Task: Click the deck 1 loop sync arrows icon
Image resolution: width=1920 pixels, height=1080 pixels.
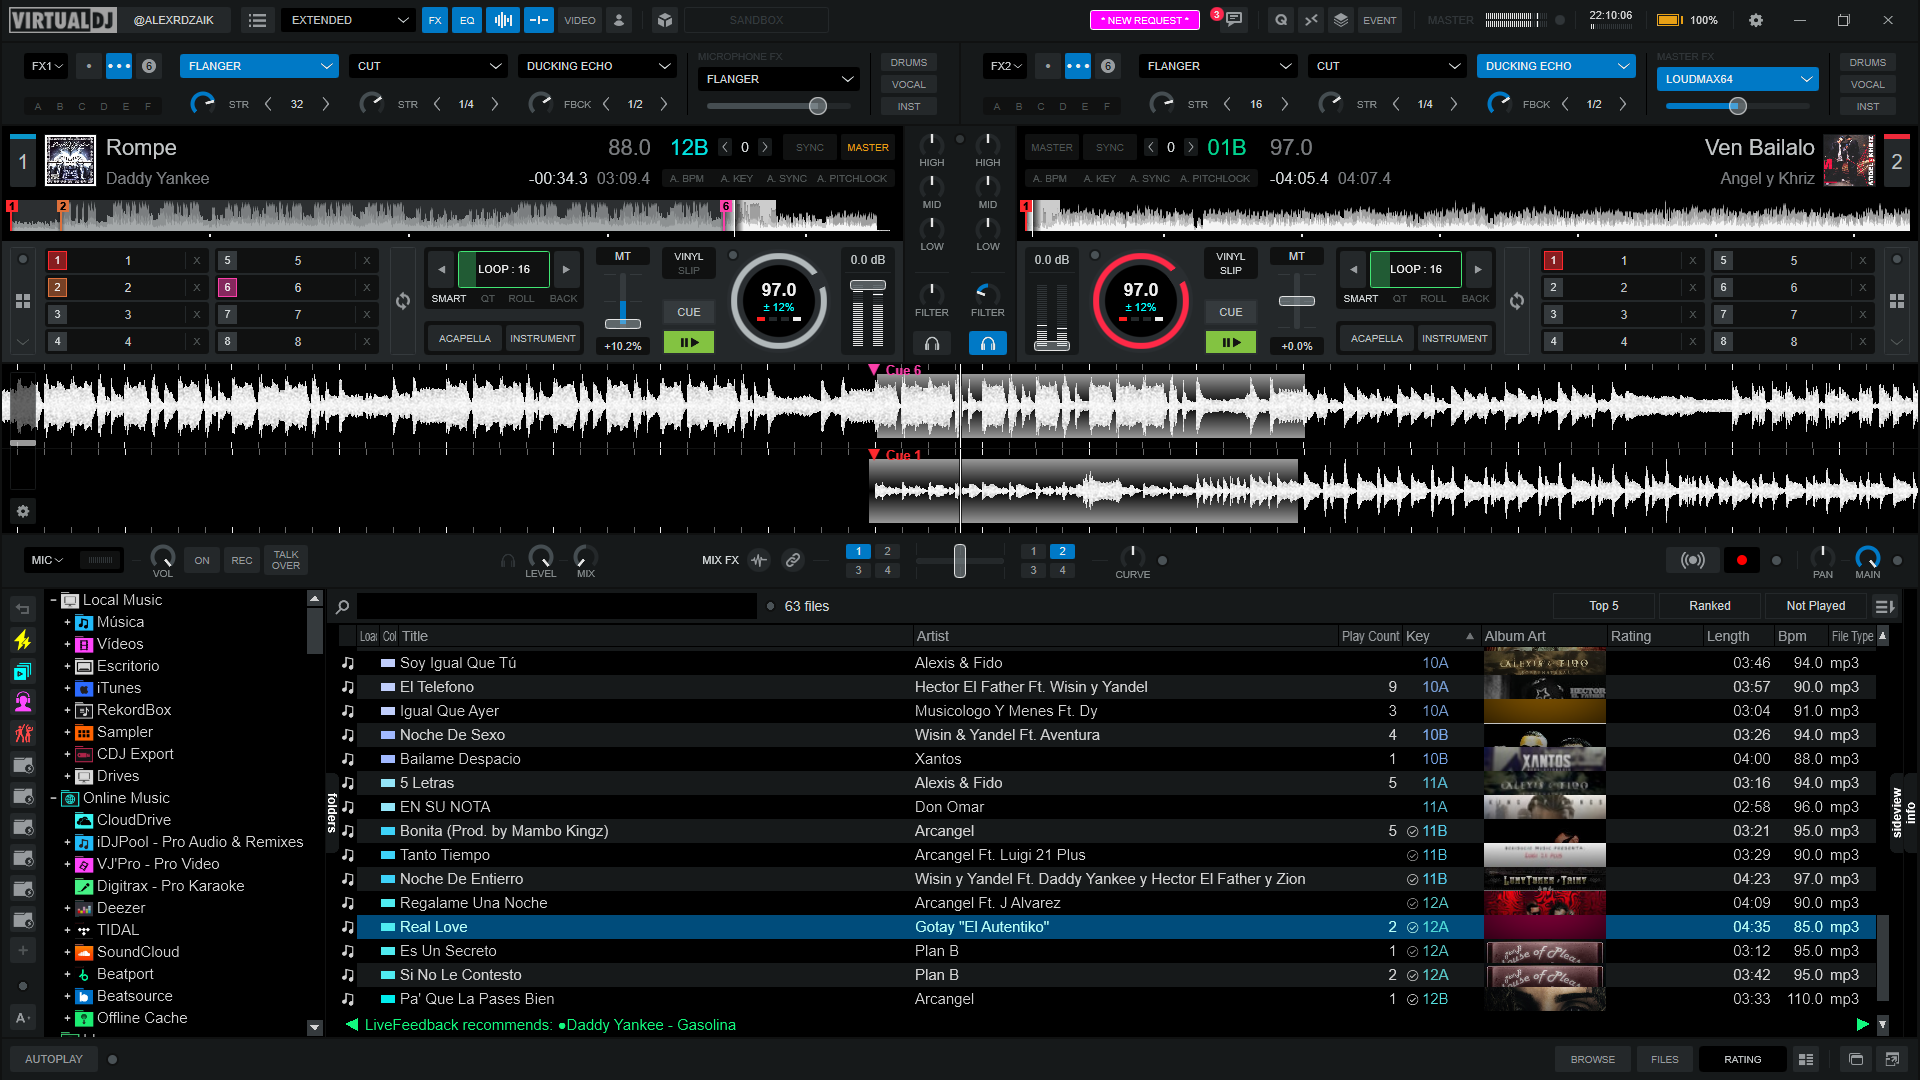Action: coord(402,301)
